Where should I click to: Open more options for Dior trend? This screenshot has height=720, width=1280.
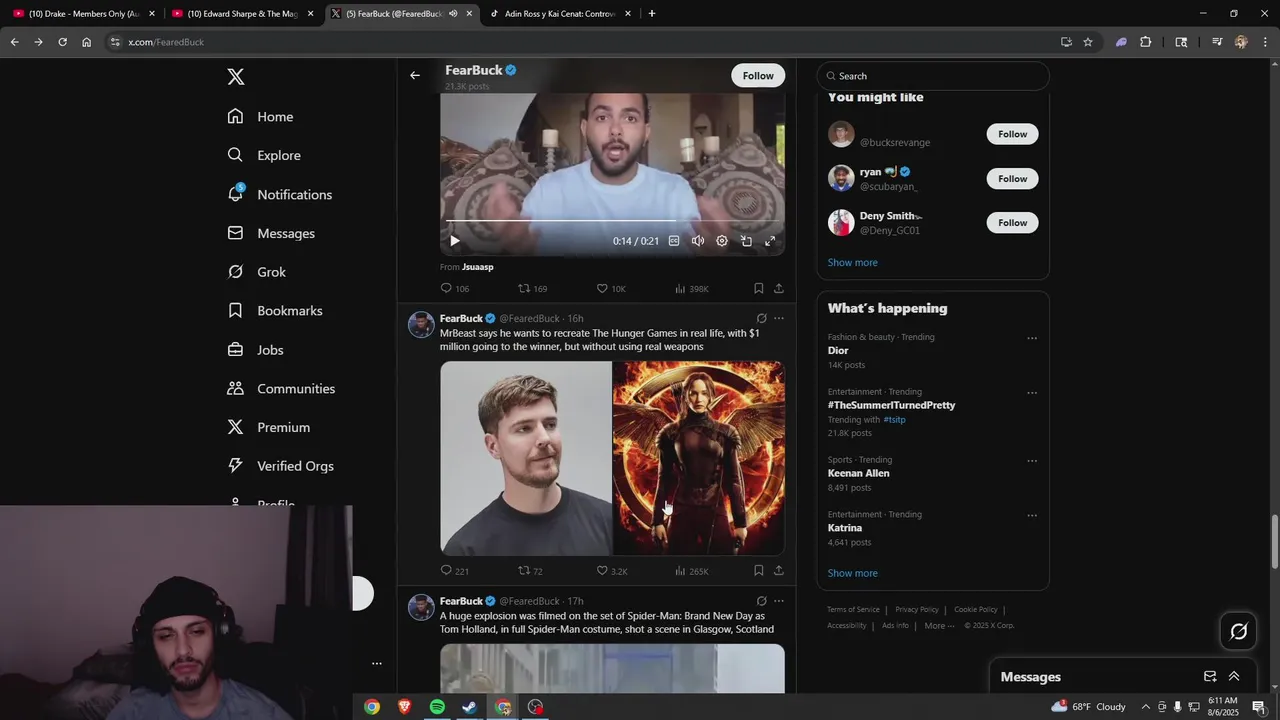tap(1032, 338)
